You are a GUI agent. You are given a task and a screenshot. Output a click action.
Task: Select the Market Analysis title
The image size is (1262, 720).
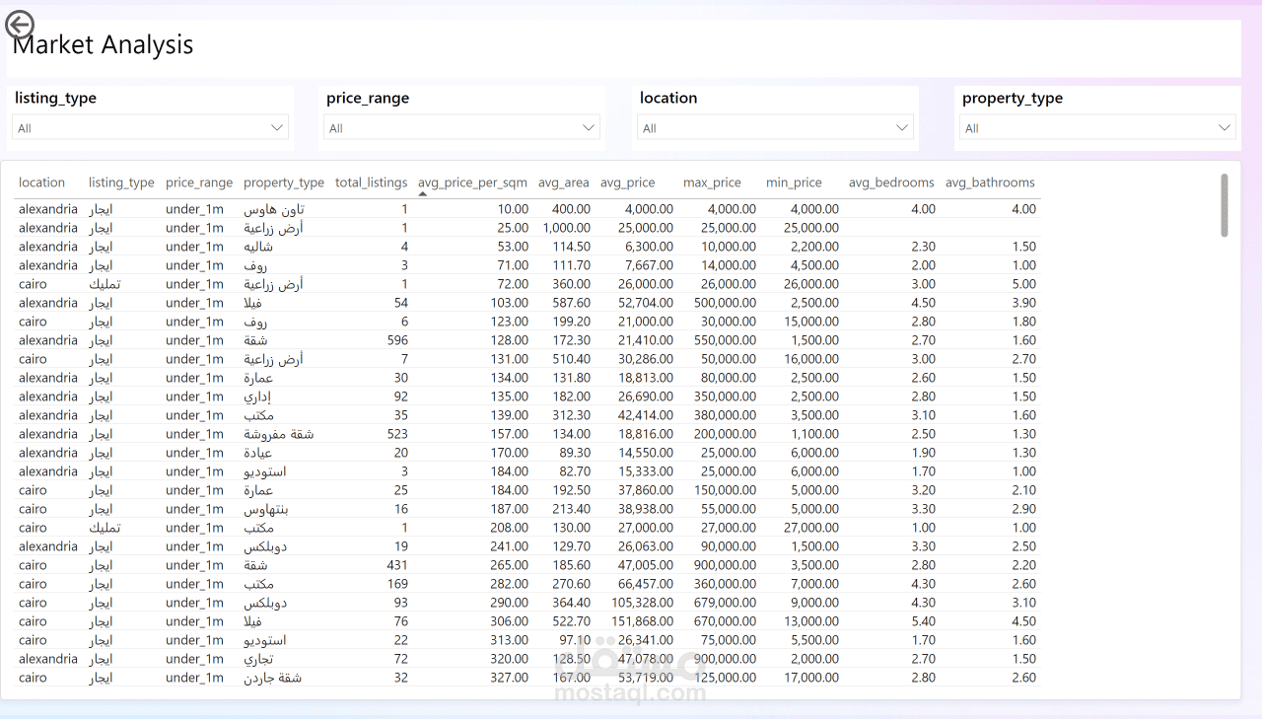(103, 45)
